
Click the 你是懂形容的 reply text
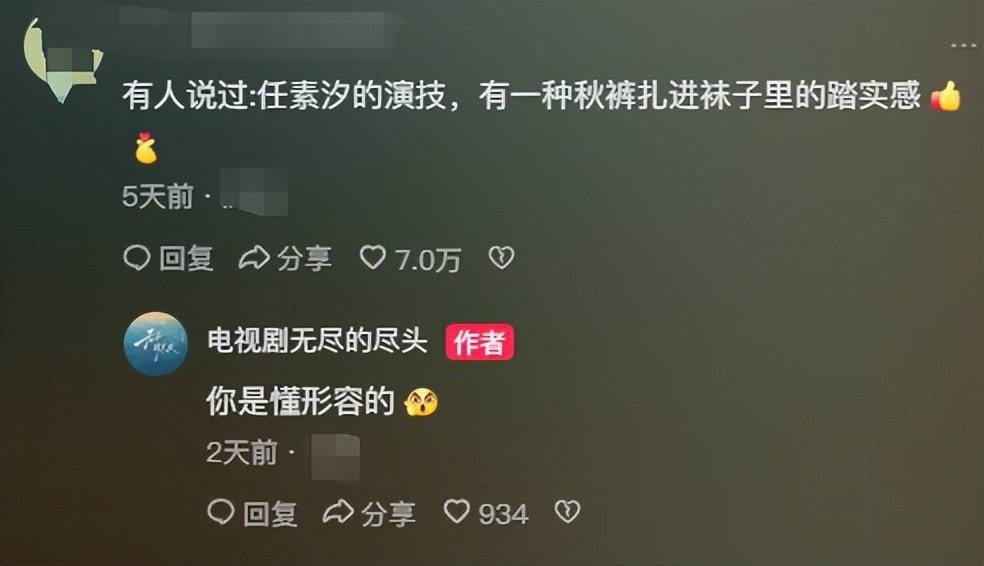pos(300,402)
